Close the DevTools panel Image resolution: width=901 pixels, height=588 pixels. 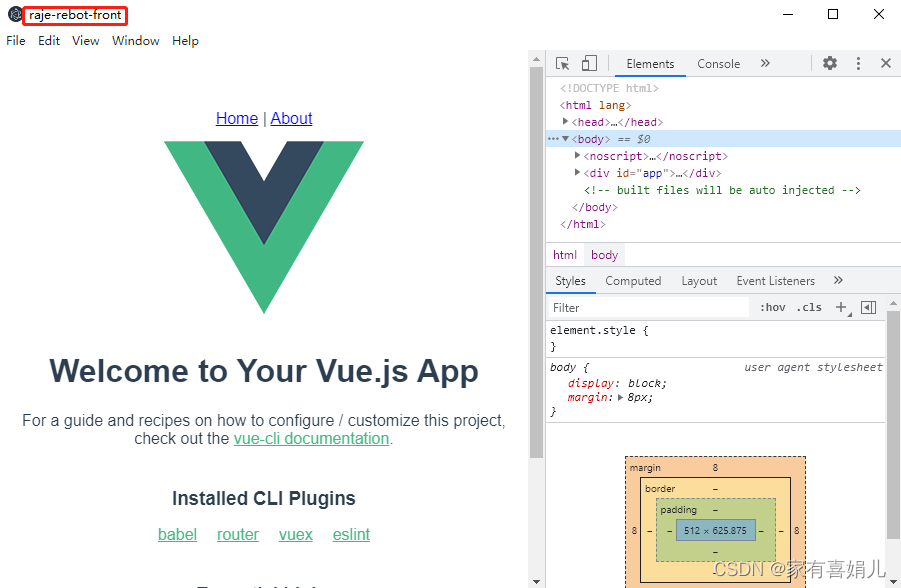[x=886, y=63]
